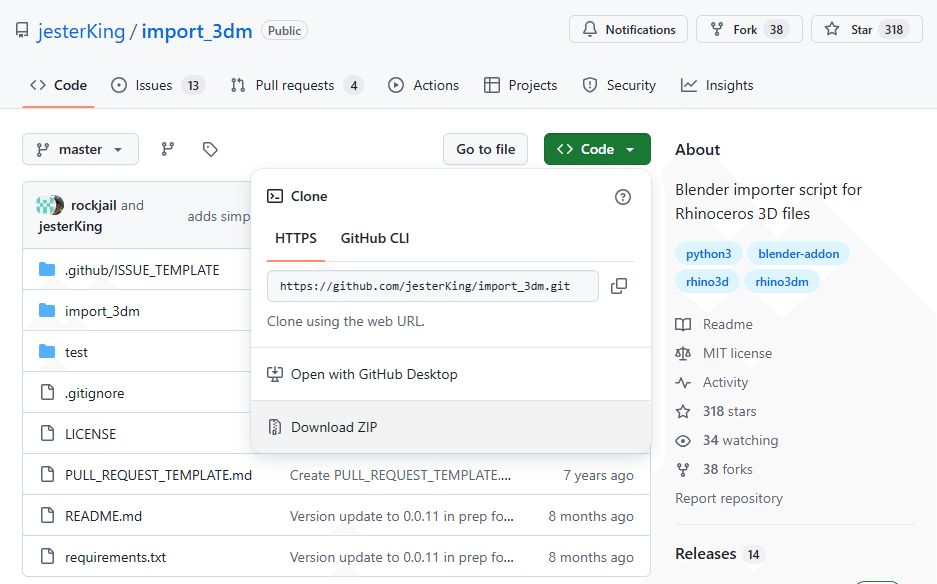Copy the clone URL to clipboard
Viewport: 937px width, 584px height.
619,286
